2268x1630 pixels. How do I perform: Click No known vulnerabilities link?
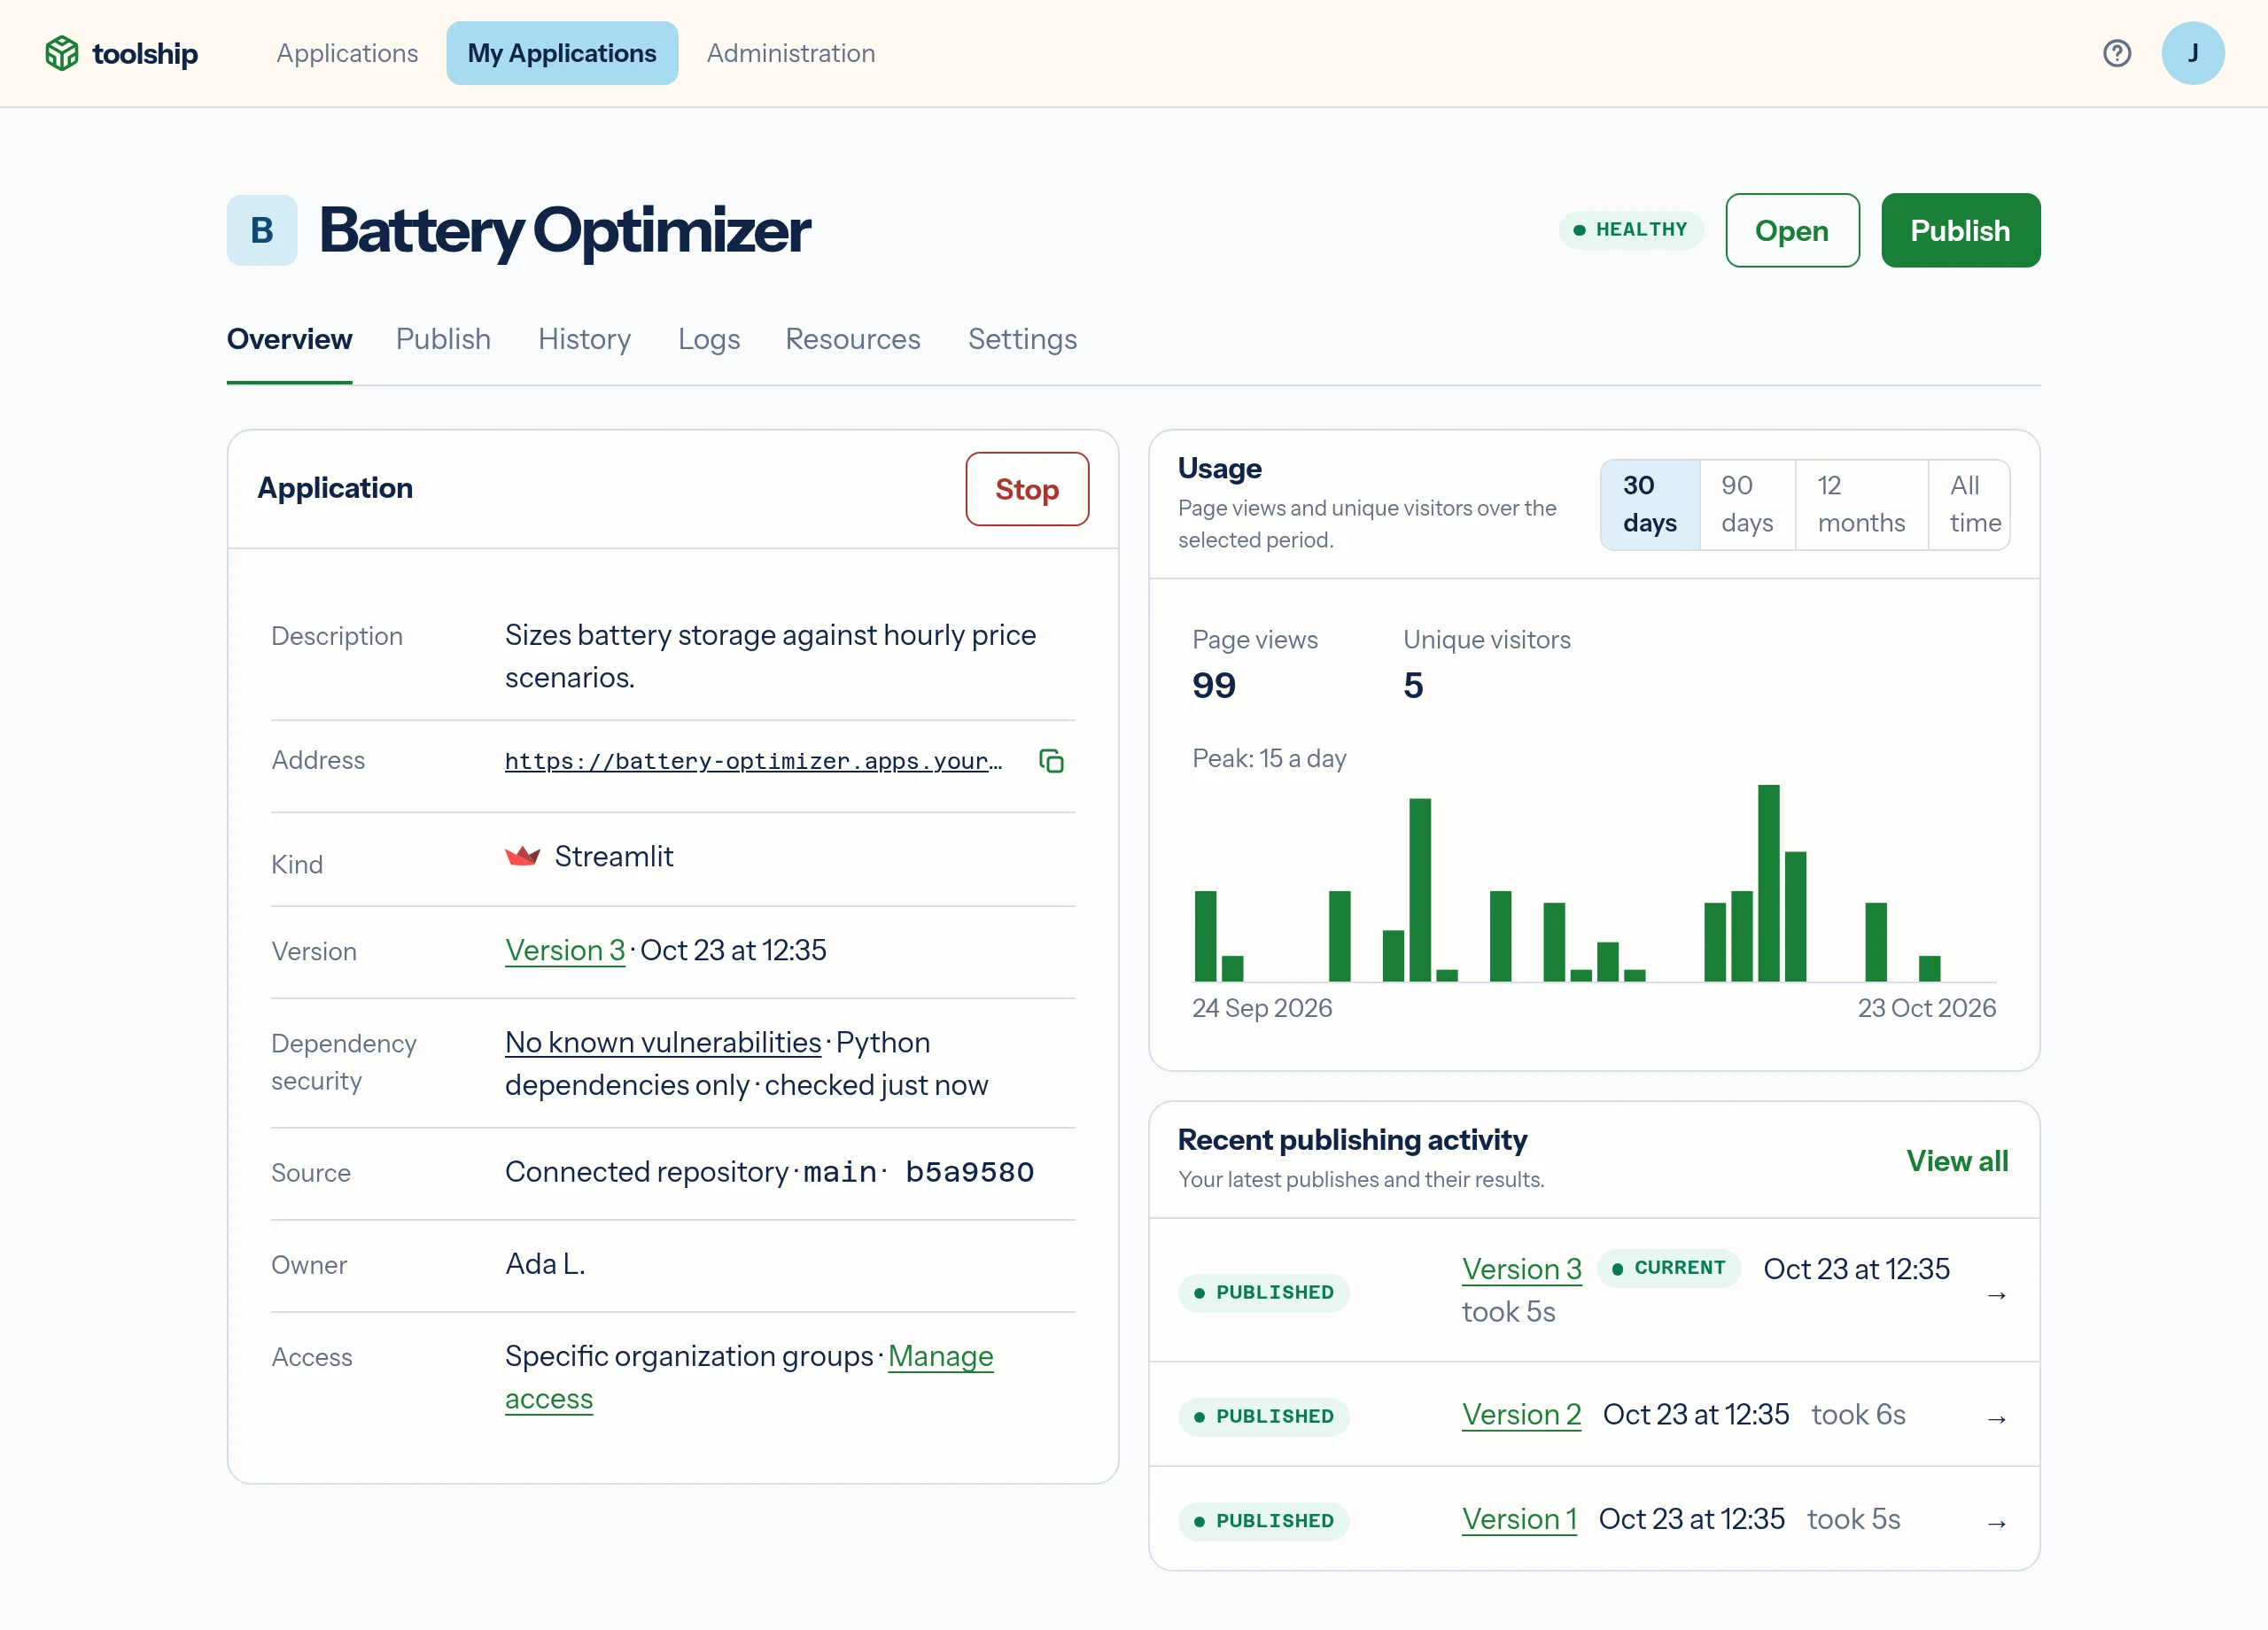pos(663,1042)
